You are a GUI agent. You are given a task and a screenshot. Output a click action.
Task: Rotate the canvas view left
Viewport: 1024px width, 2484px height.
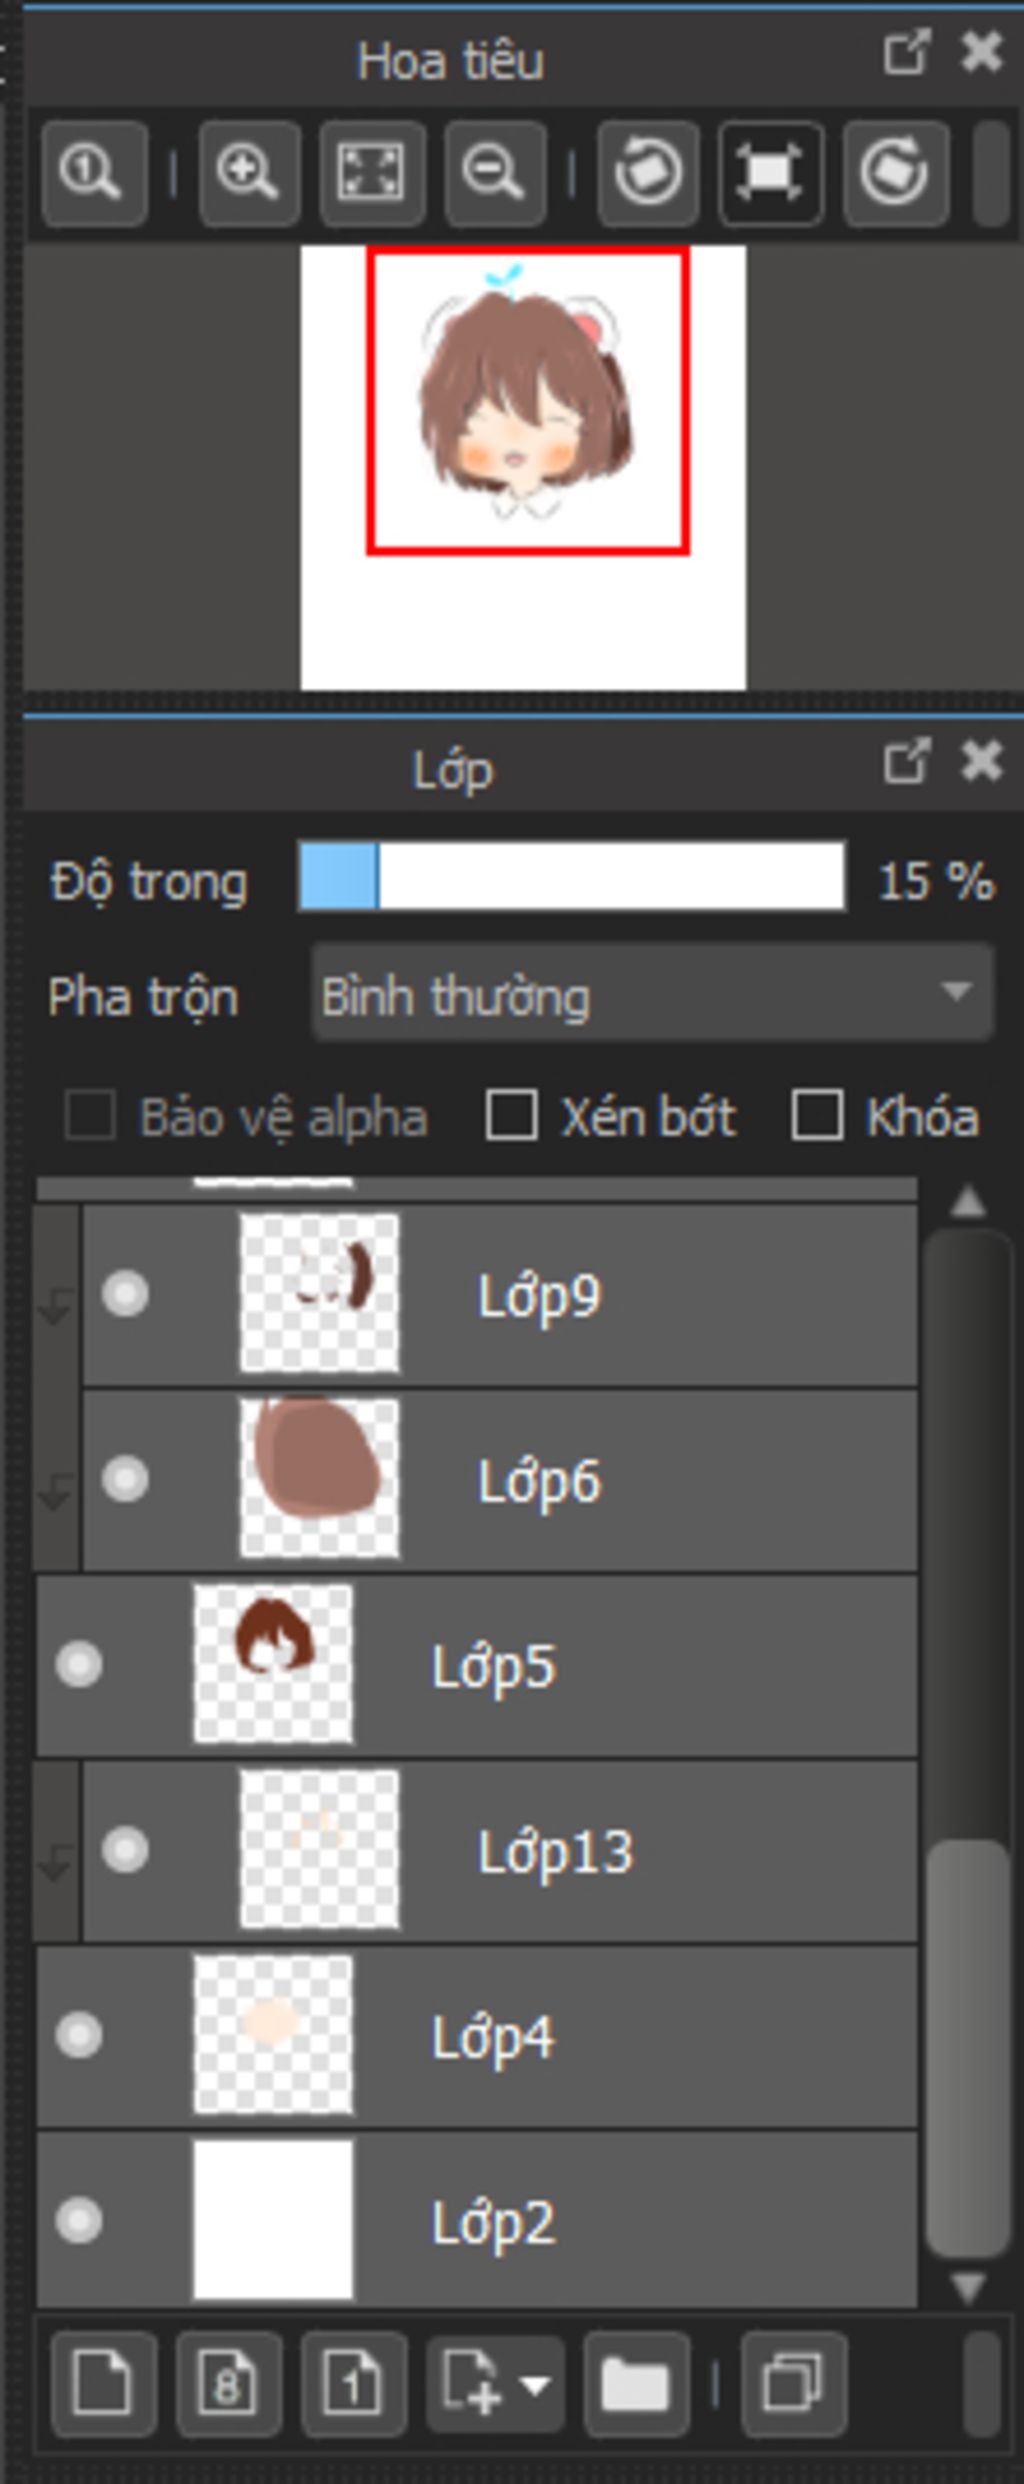tap(648, 173)
